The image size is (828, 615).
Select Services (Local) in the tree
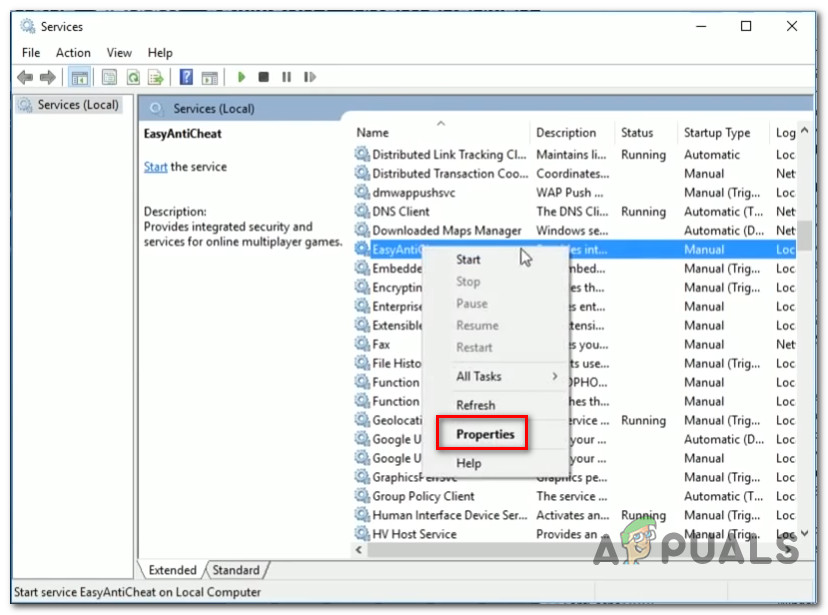tap(69, 105)
